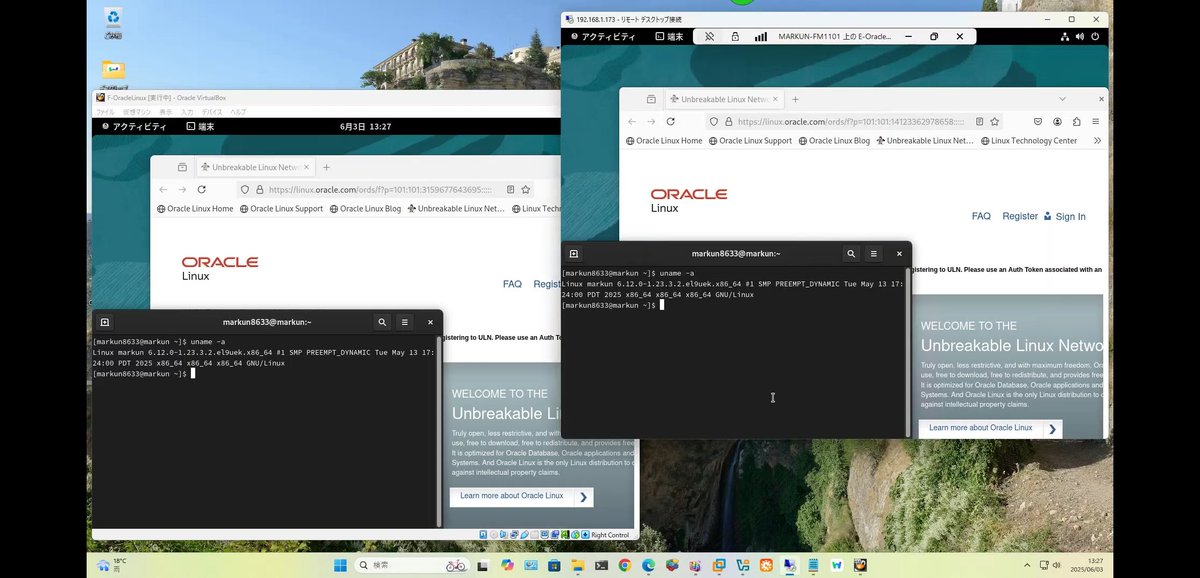The height and width of the screenshot is (578, 1200).
Task: Click the 端末 app menu in the Remote Desktop top bar
Action: pyautogui.click(x=670, y=36)
